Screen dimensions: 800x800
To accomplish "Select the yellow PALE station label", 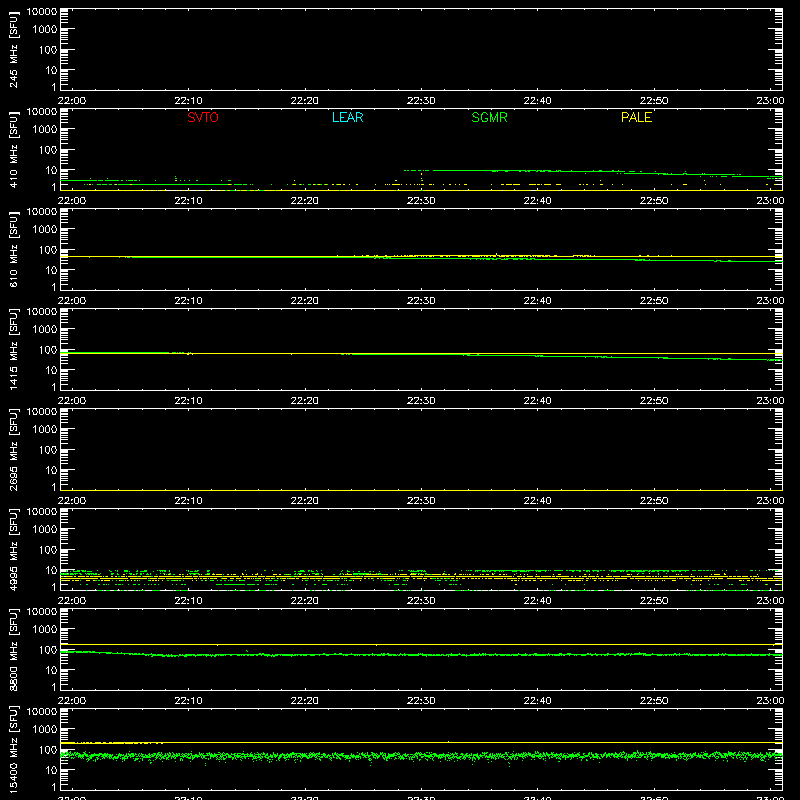I will pyautogui.click(x=636, y=117).
